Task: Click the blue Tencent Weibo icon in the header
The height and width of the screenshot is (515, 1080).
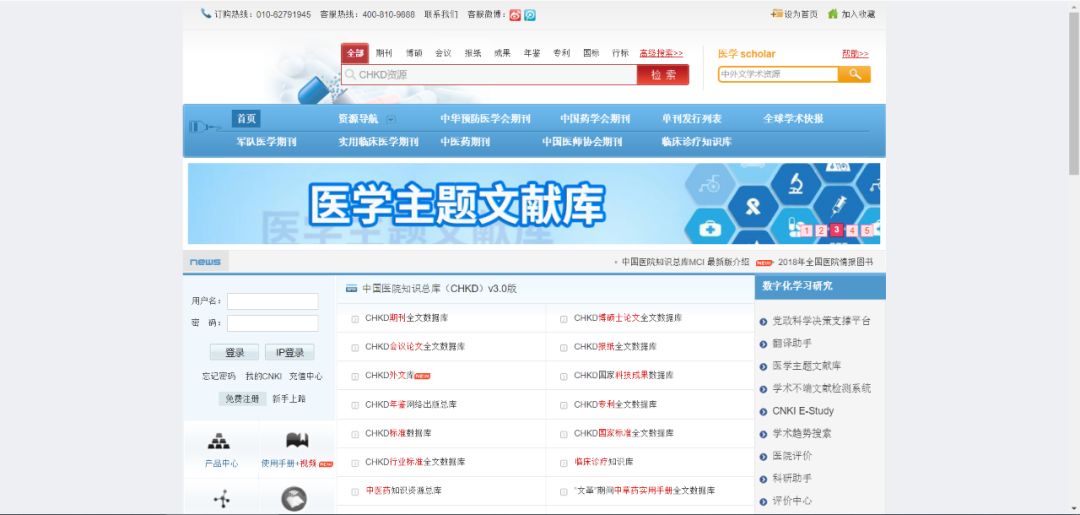Action: [530, 14]
